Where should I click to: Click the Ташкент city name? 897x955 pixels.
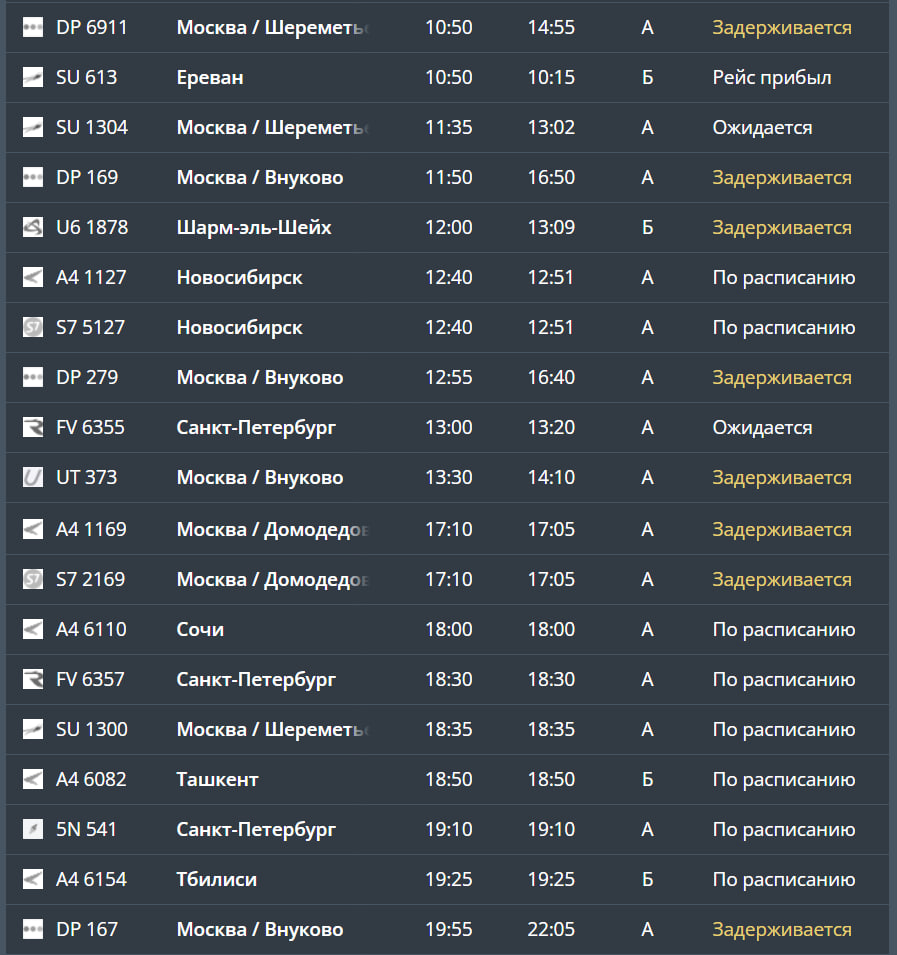(217, 779)
